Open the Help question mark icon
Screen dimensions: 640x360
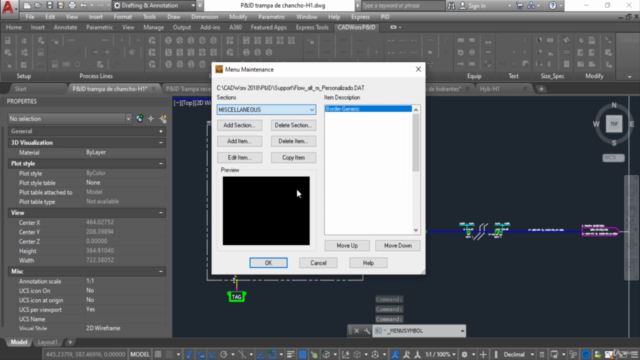(x=553, y=6)
